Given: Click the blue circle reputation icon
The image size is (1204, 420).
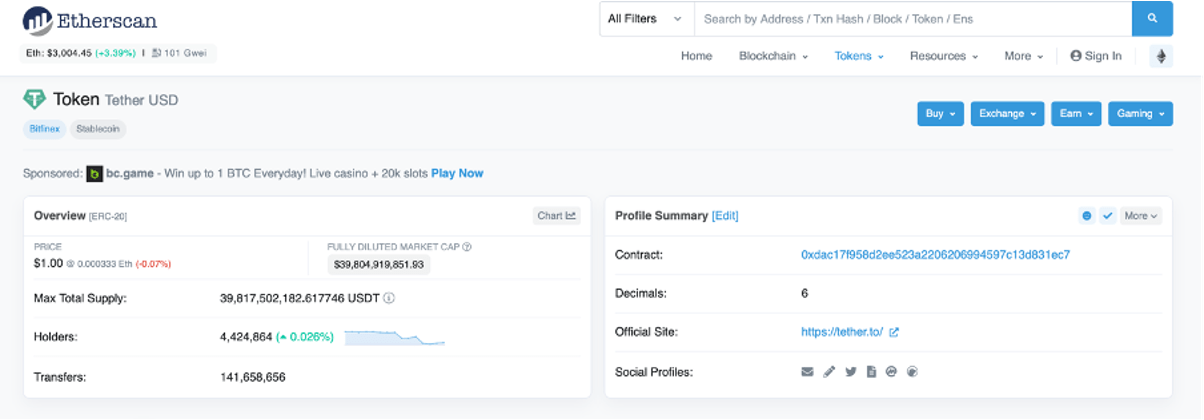Looking at the screenshot, I should coord(1087,215).
